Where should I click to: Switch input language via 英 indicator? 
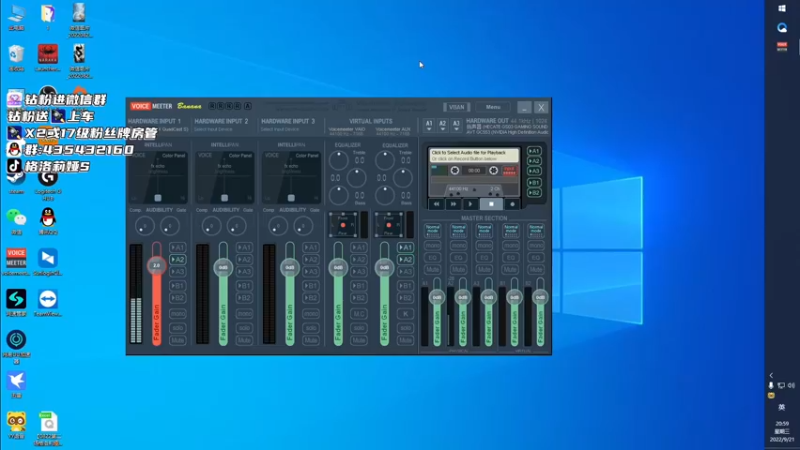pyautogui.click(x=782, y=407)
